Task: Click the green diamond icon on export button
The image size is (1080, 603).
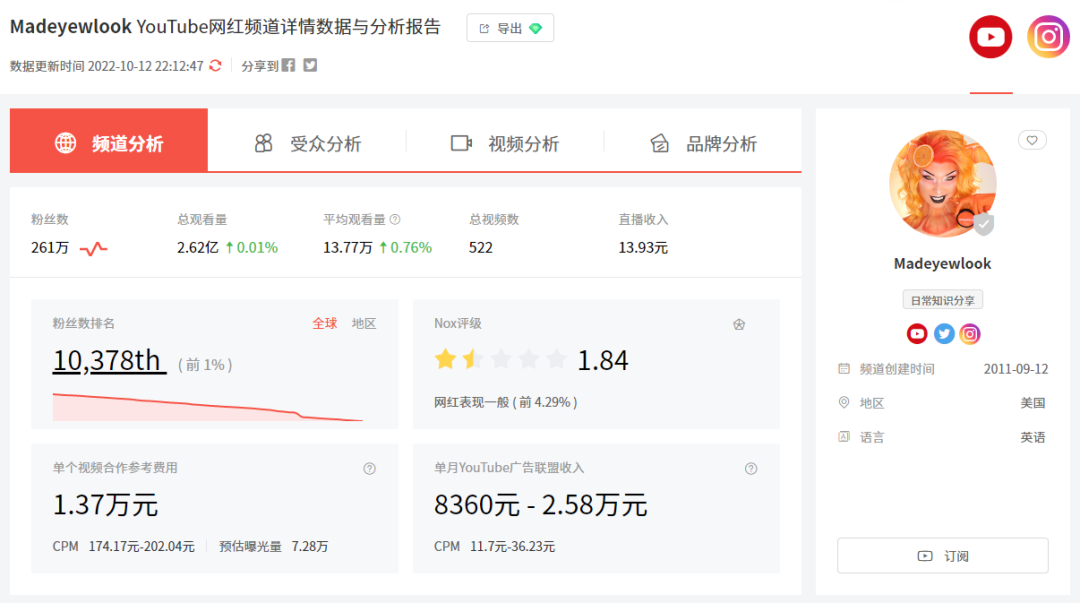Action: tap(535, 28)
